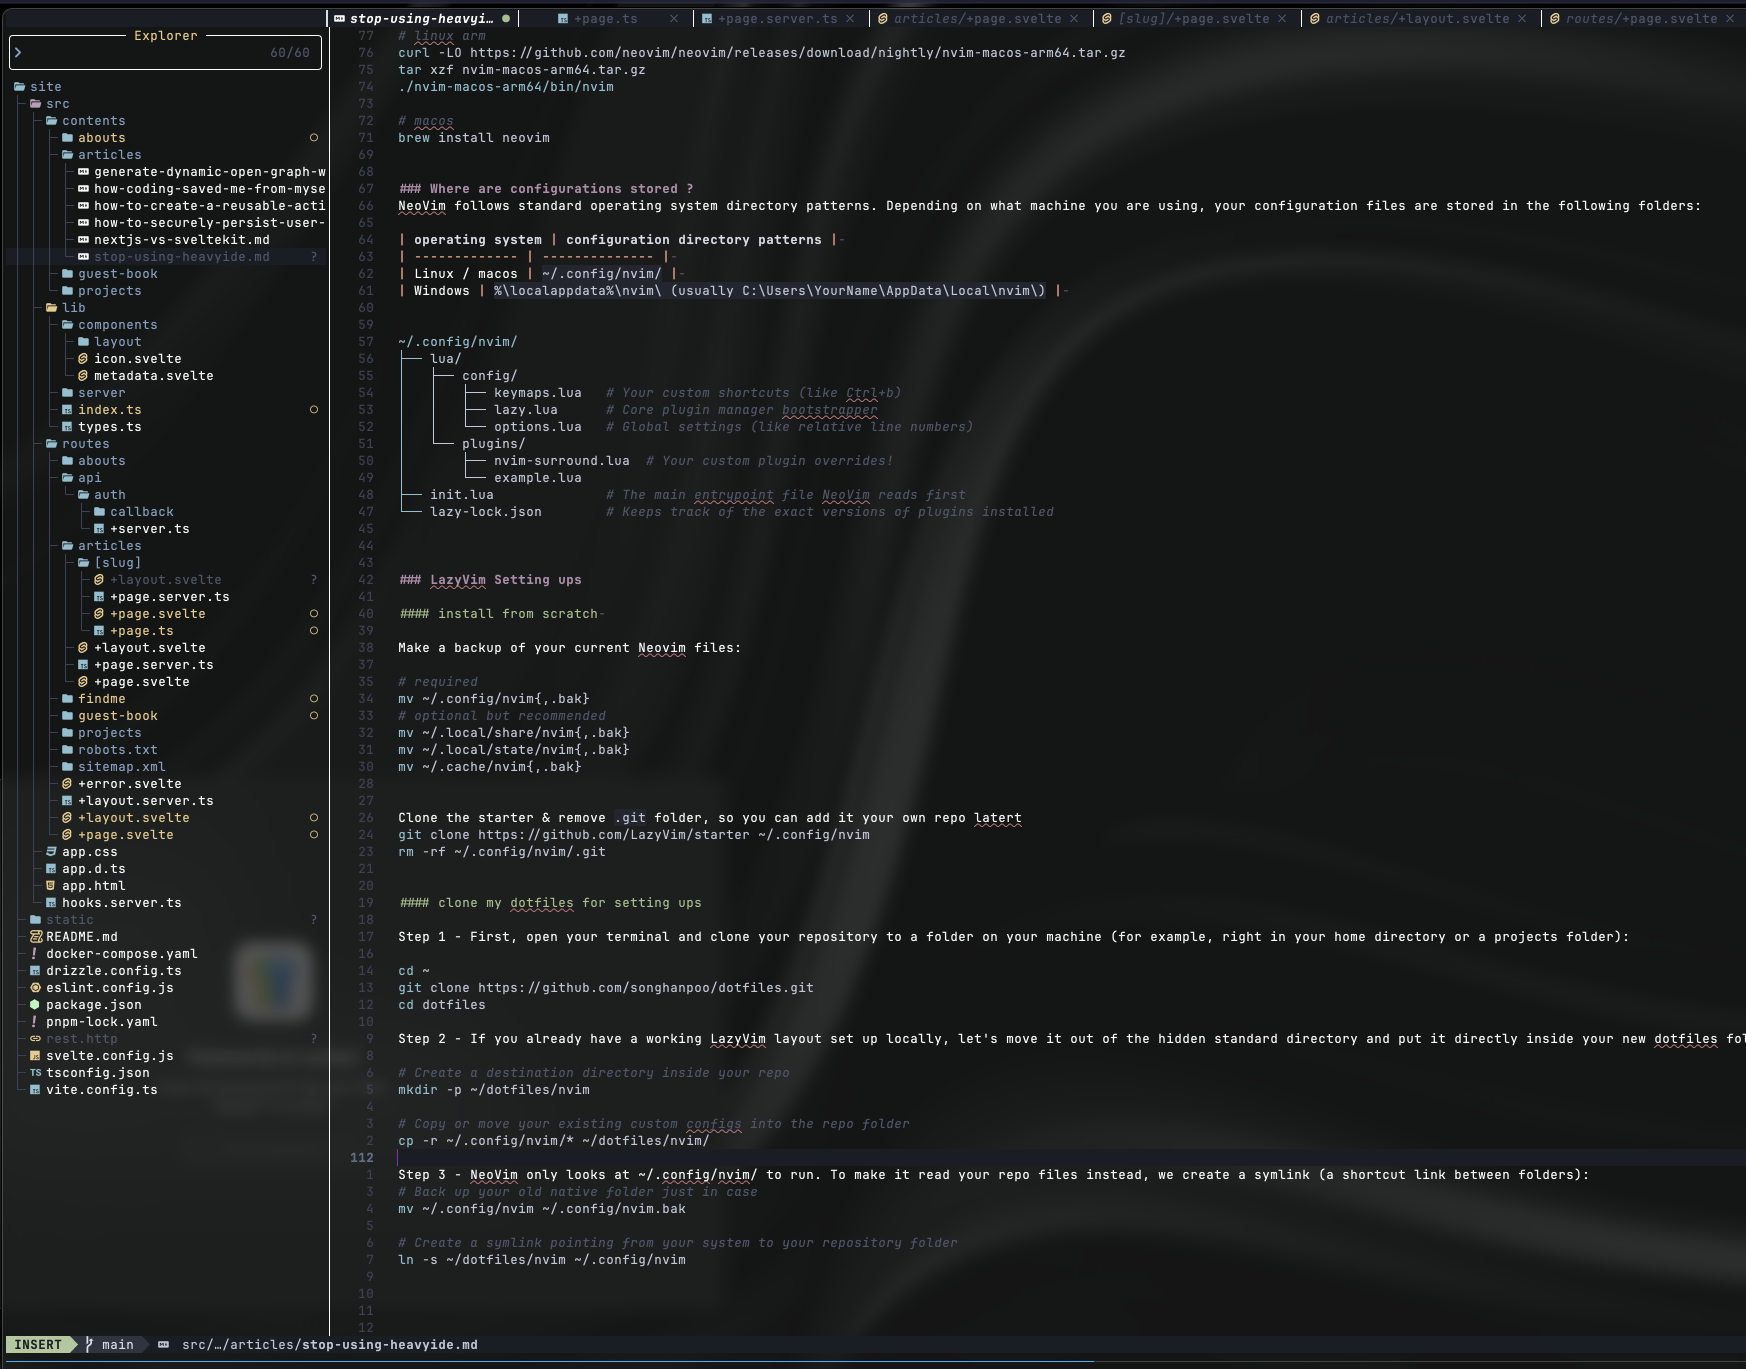This screenshot has width=1746, height=1369.
Task: Click the TypeScript icon beside types.ts
Action: (68, 427)
